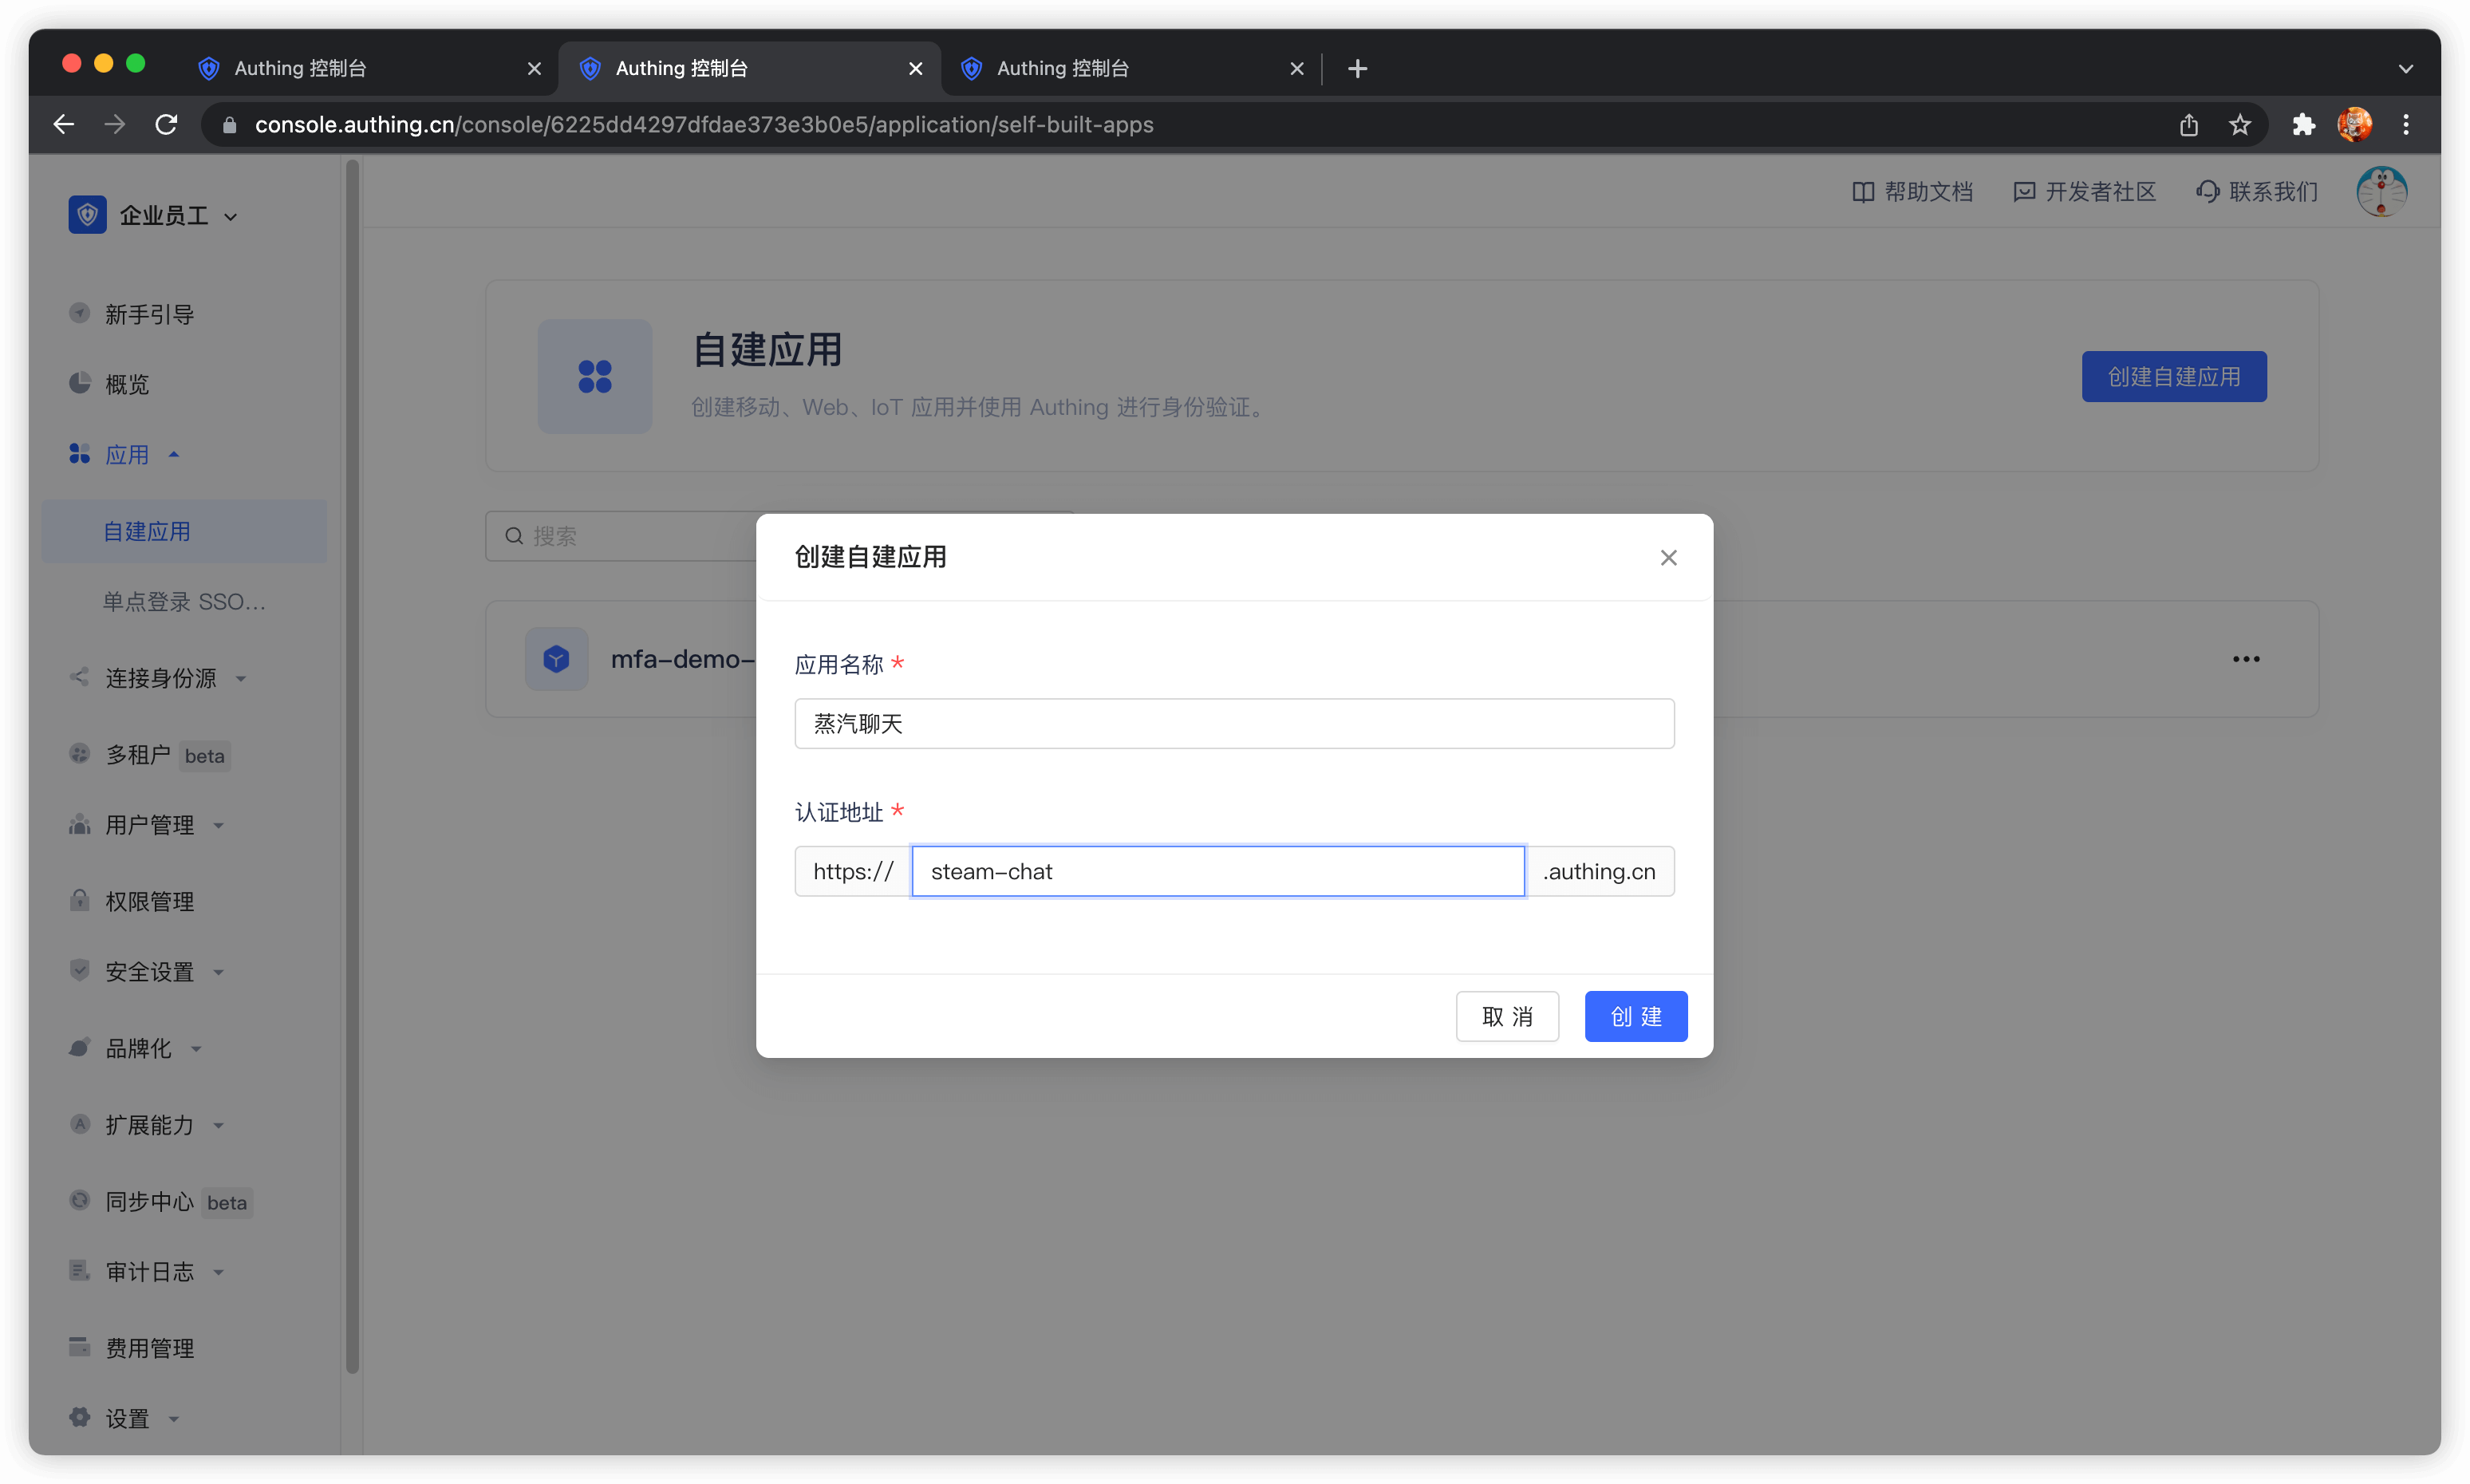Collapse the 应用 sidebar section
The height and width of the screenshot is (1484, 2470).
pyautogui.click(x=127, y=454)
